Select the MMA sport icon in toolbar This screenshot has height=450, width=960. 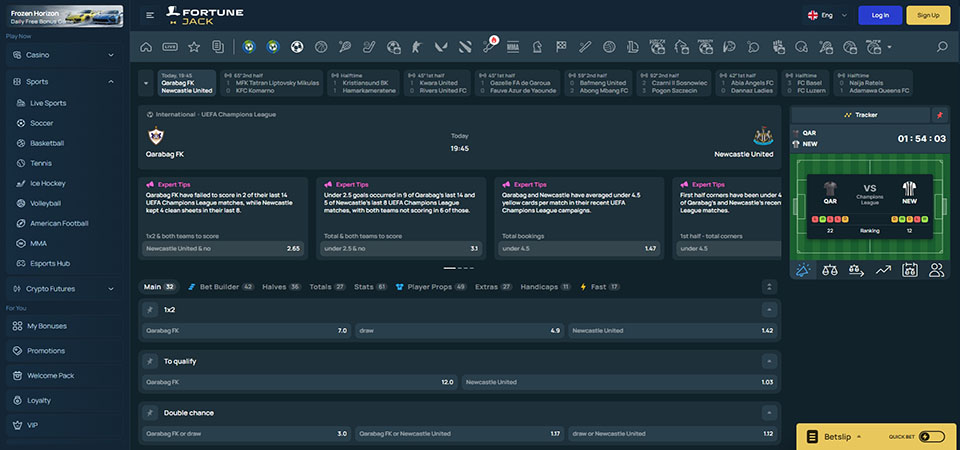click(x=512, y=47)
